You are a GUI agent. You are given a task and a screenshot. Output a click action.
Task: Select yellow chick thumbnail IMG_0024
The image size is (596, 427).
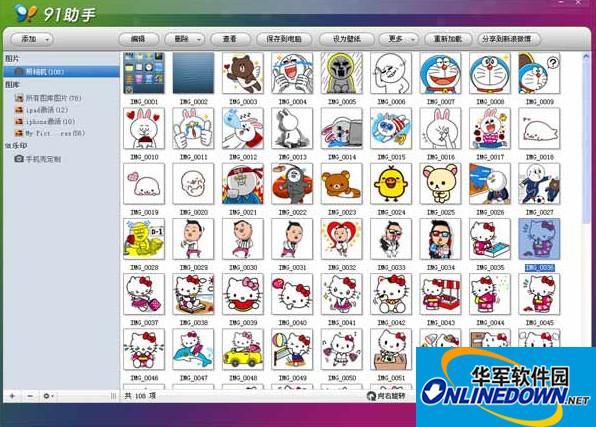391,184
